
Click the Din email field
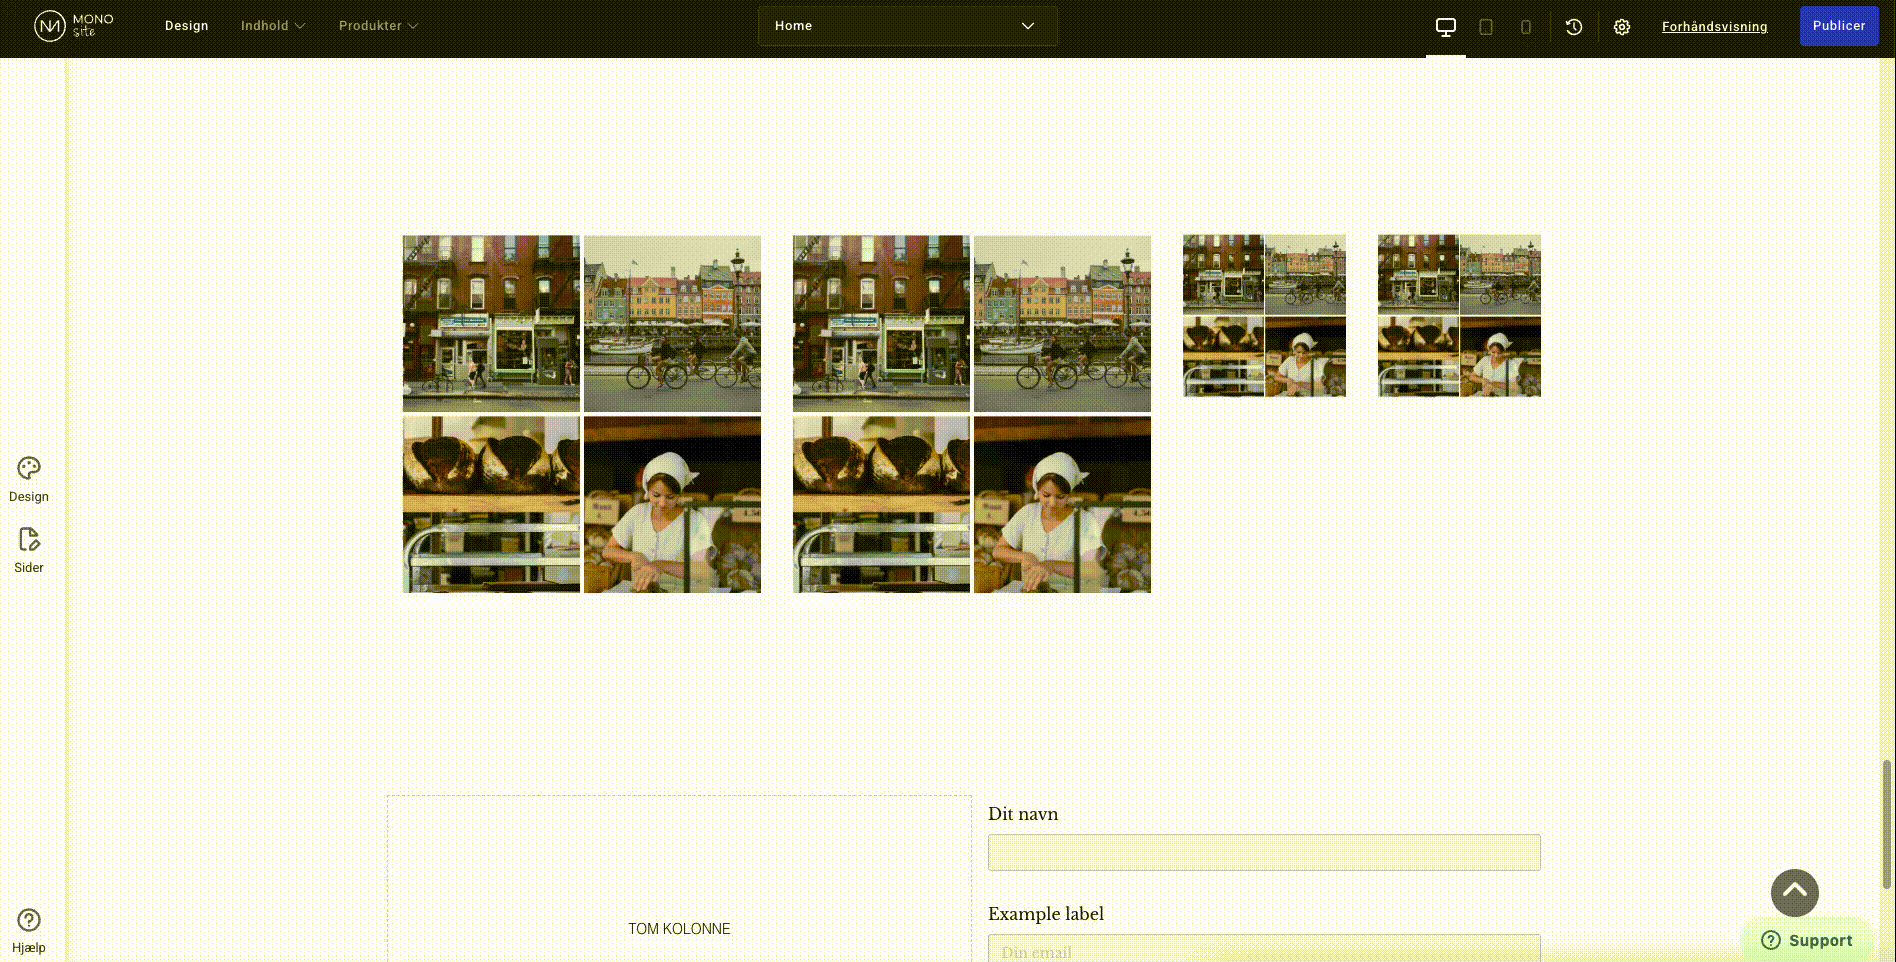[x=1263, y=948]
